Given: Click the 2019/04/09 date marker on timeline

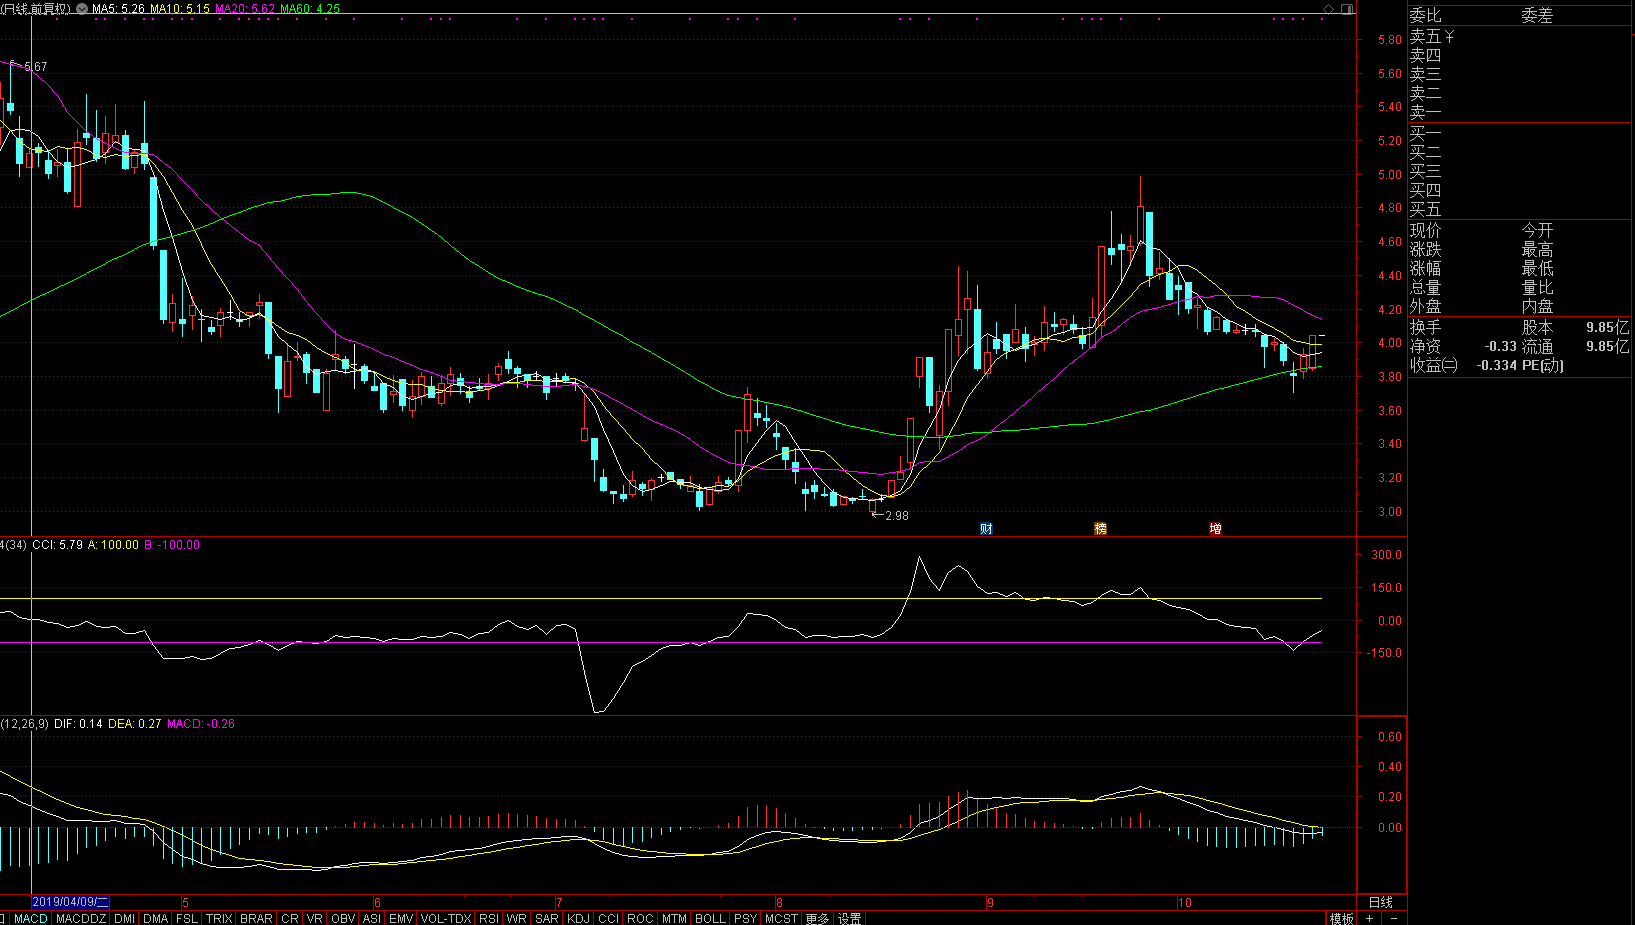Looking at the screenshot, I should tap(70, 902).
